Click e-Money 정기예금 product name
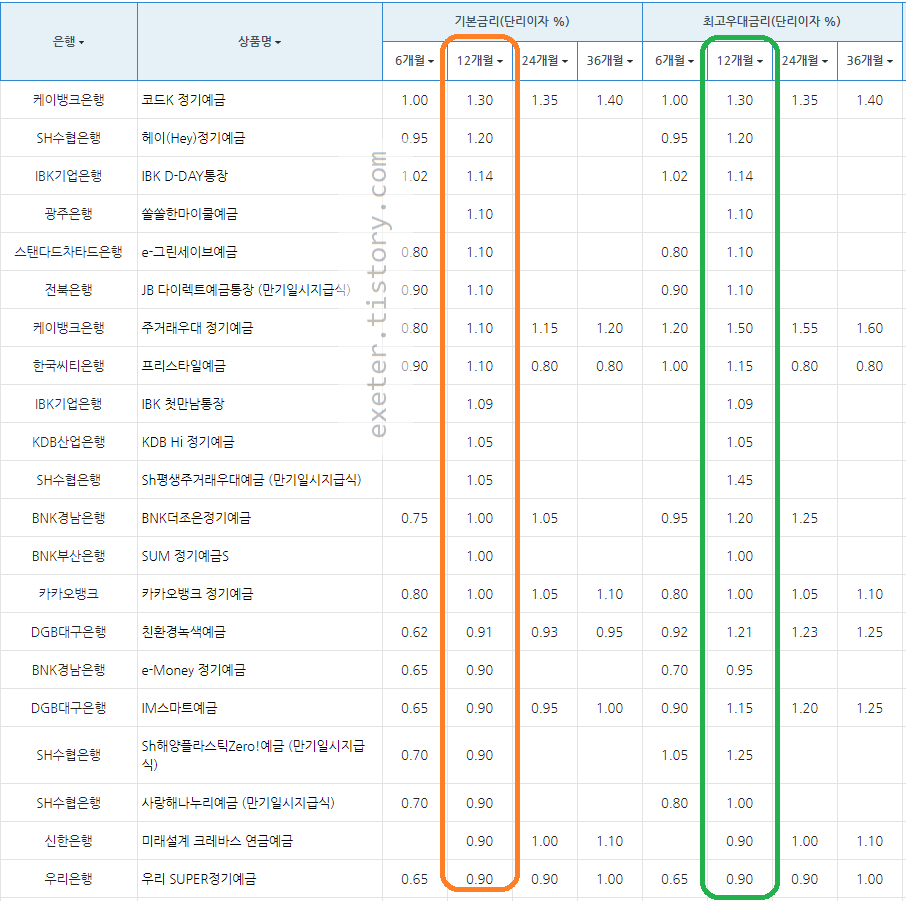 [x=194, y=670]
